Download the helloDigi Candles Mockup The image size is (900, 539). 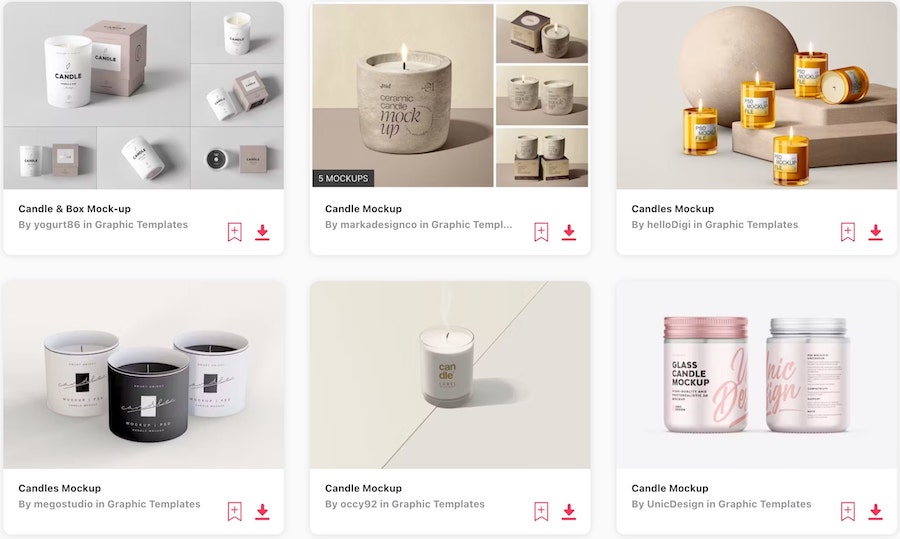point(875,232)
